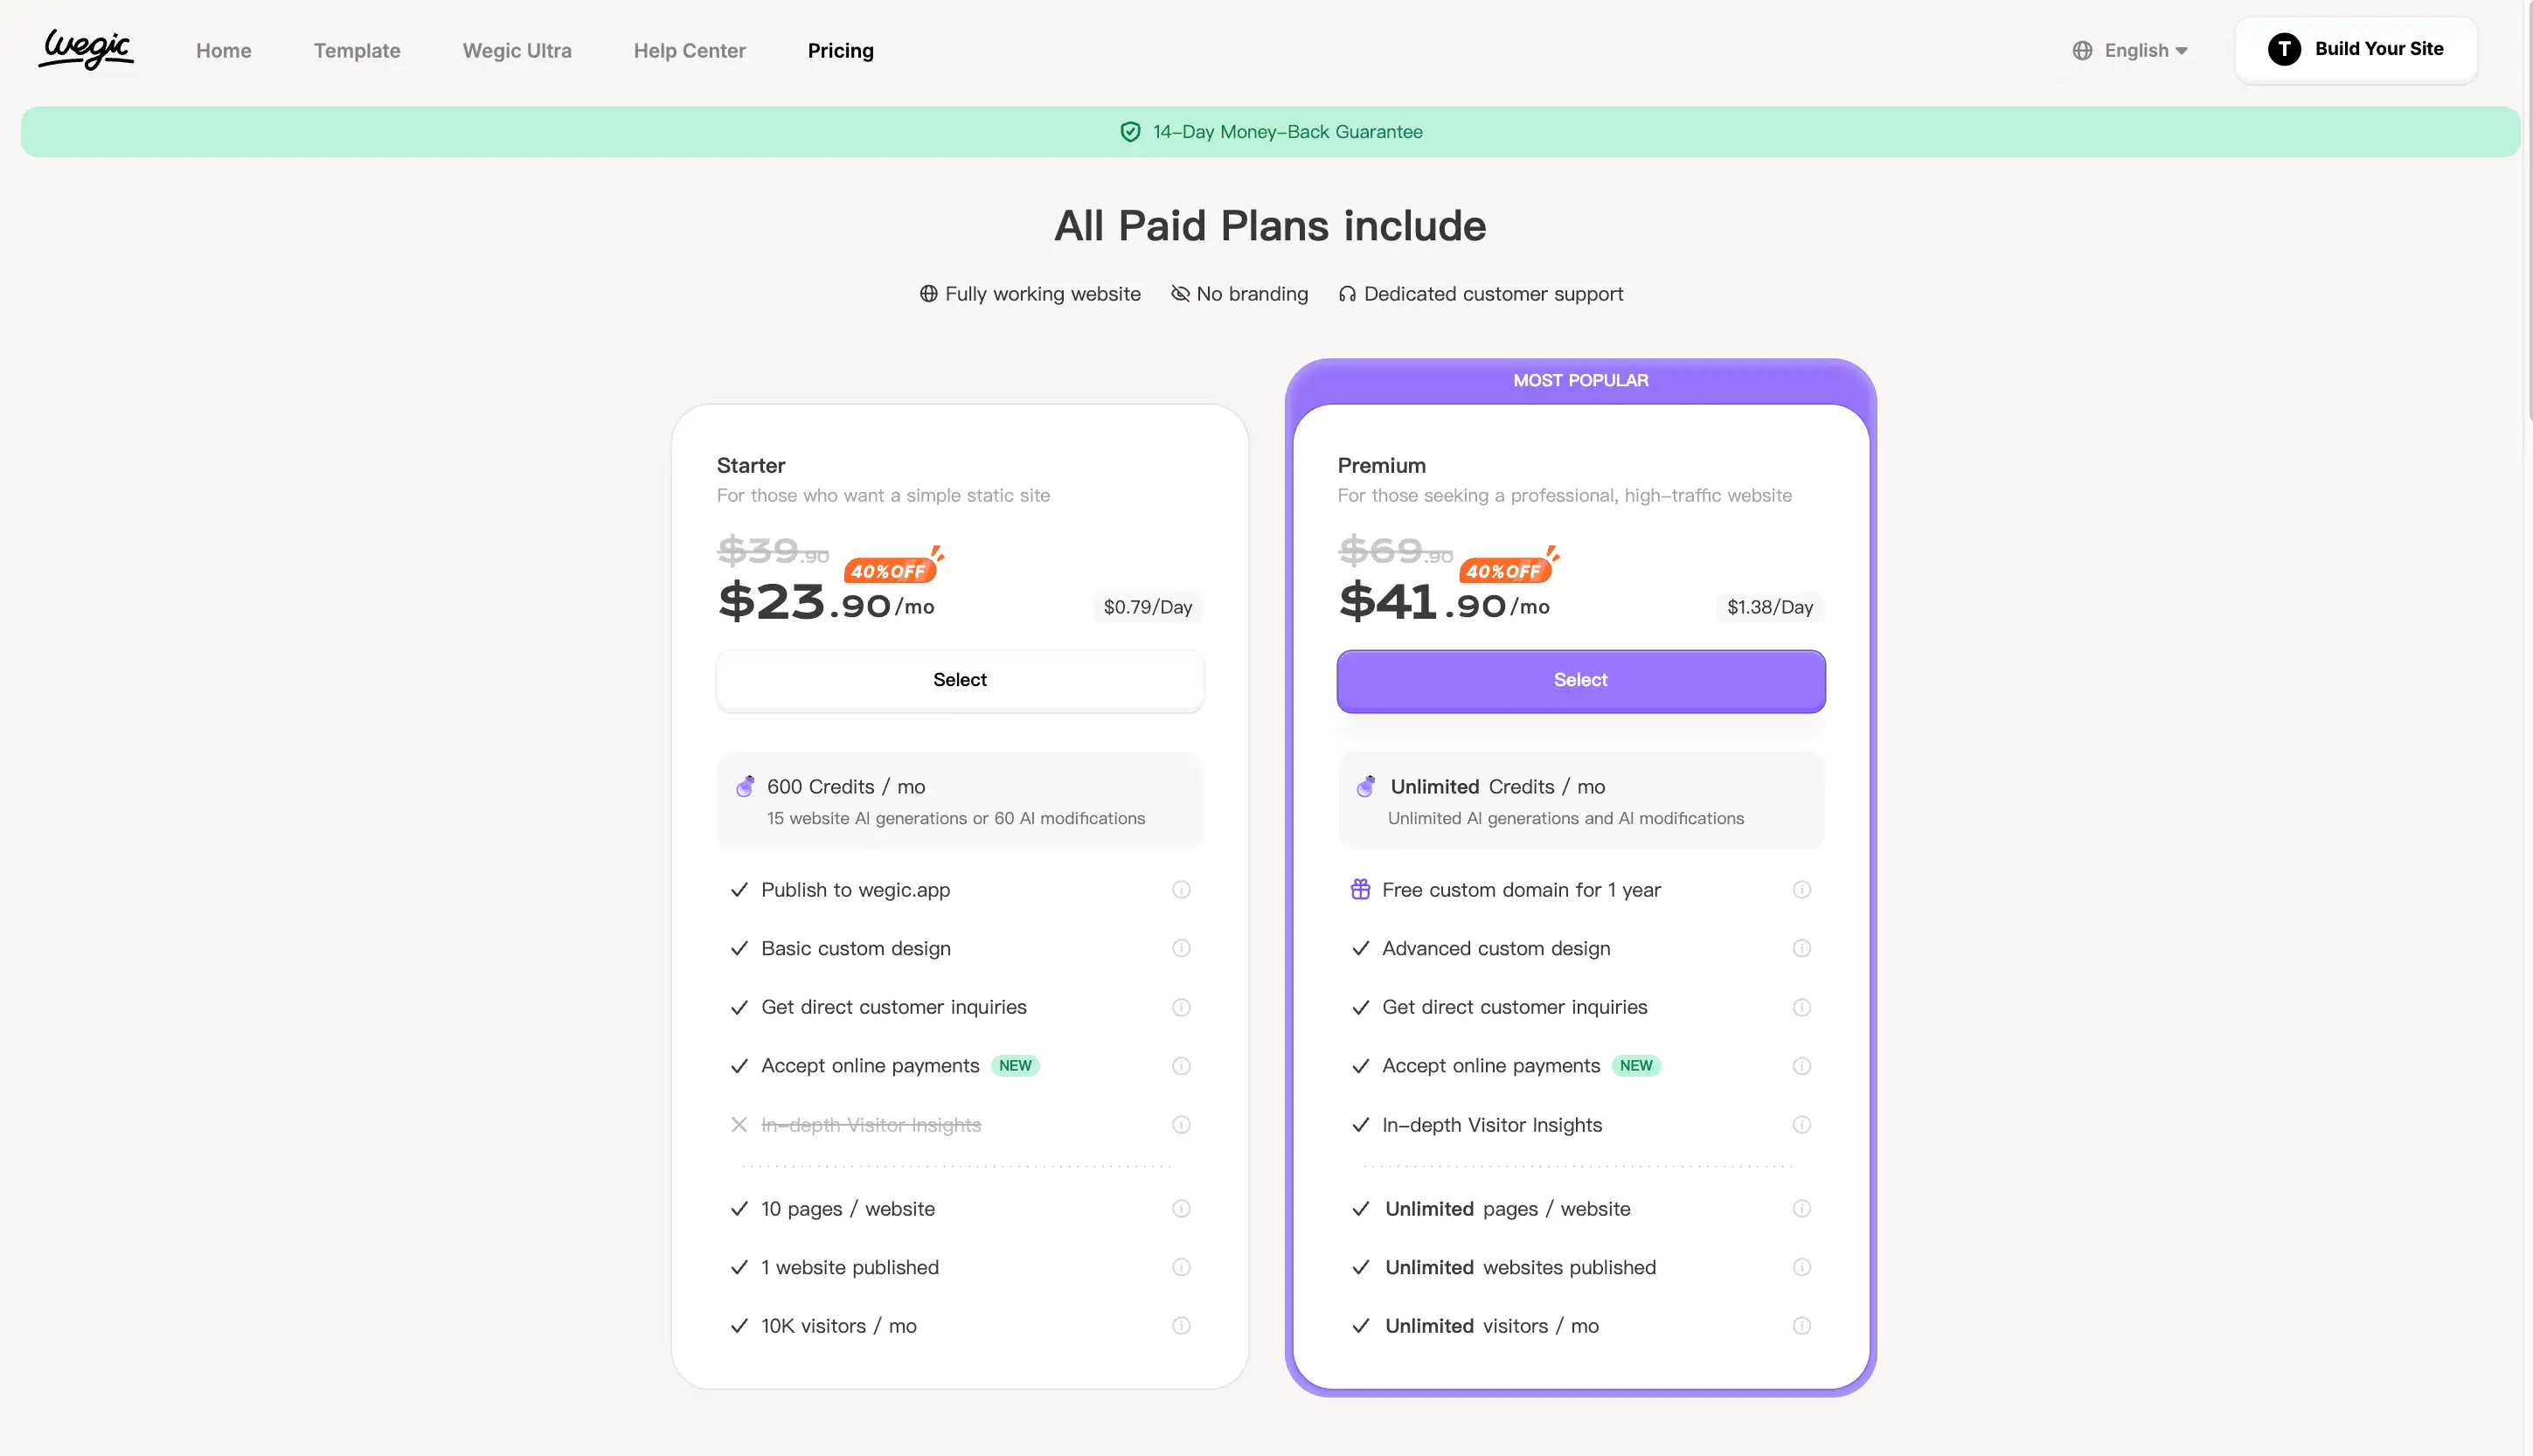
Task: Click info icon next to Basic custom design
Action: click(x=1181, y=948)
